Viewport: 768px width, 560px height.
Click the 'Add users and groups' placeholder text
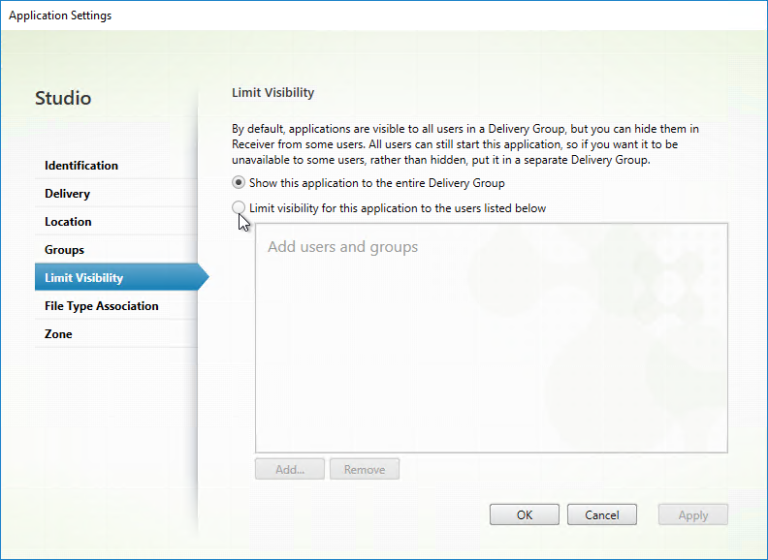[x=342, y=247]
